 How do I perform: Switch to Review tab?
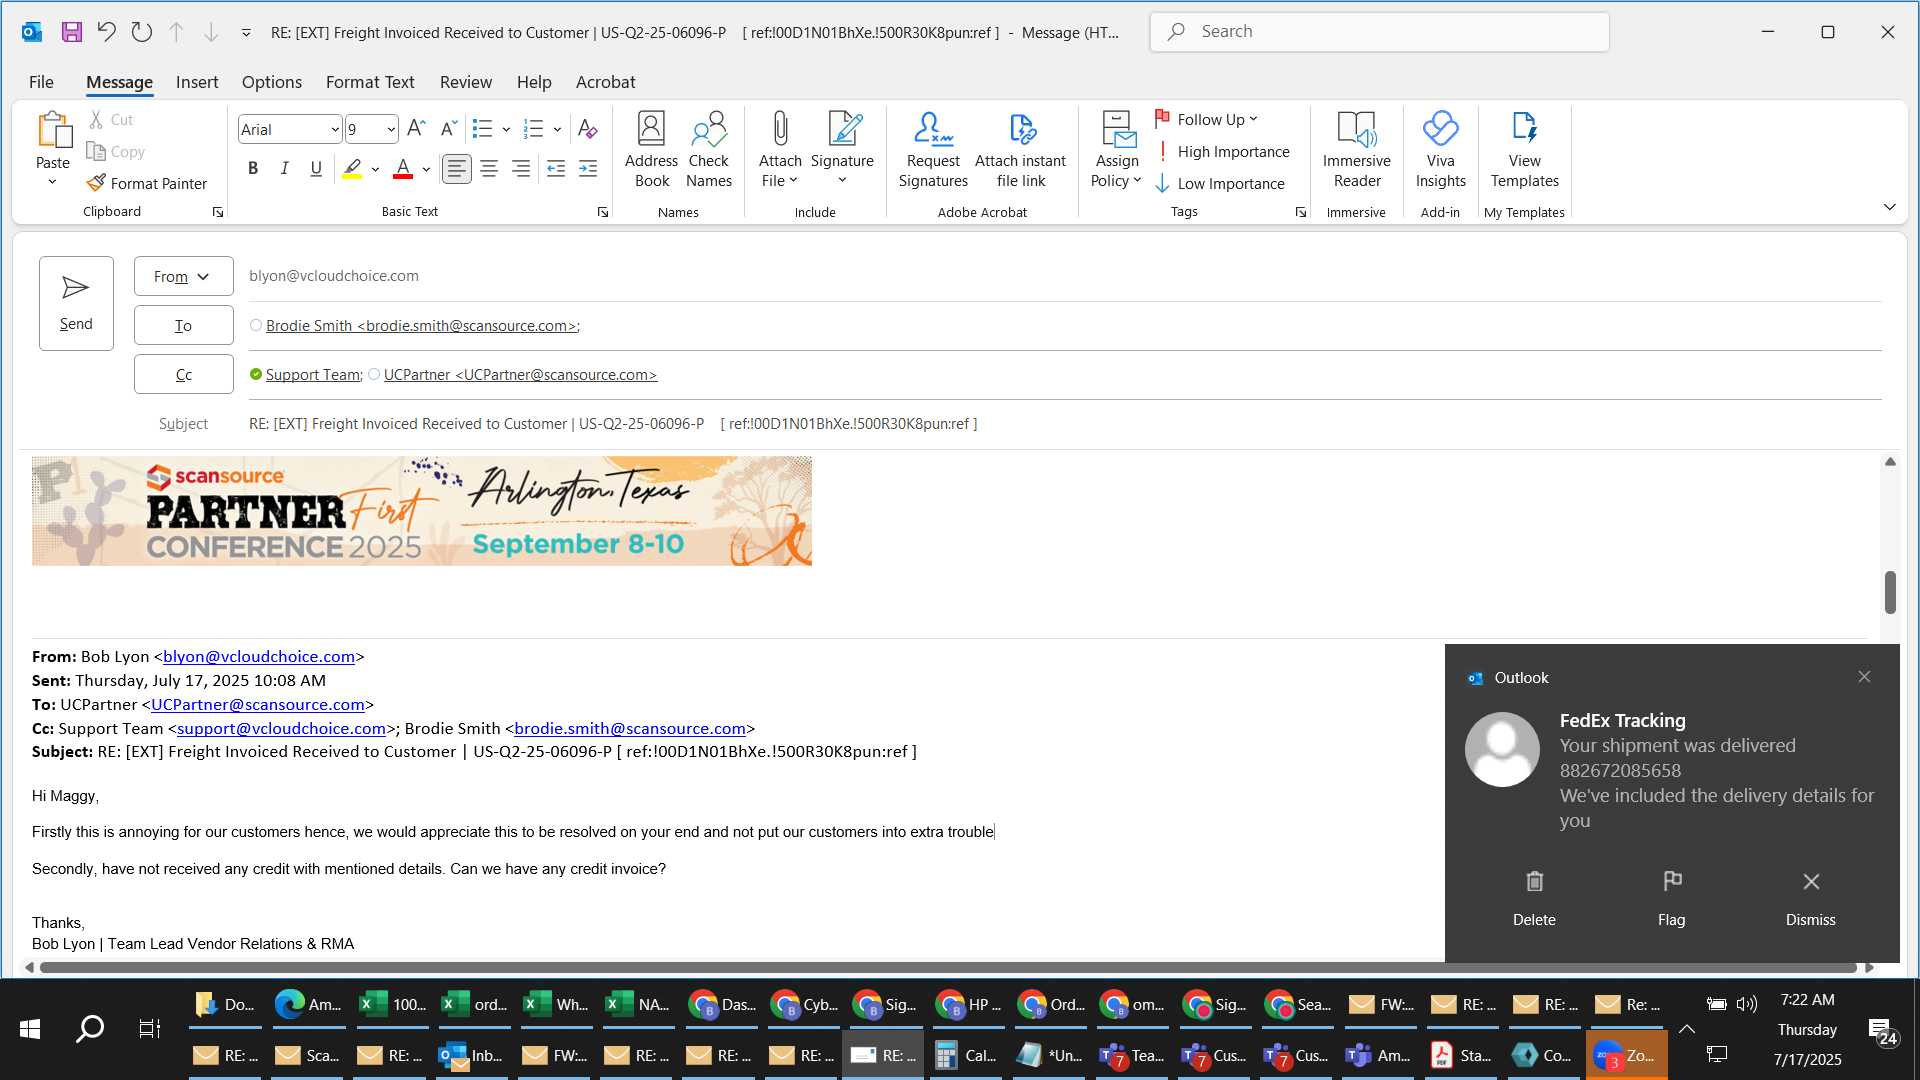[x=466, y=82]
